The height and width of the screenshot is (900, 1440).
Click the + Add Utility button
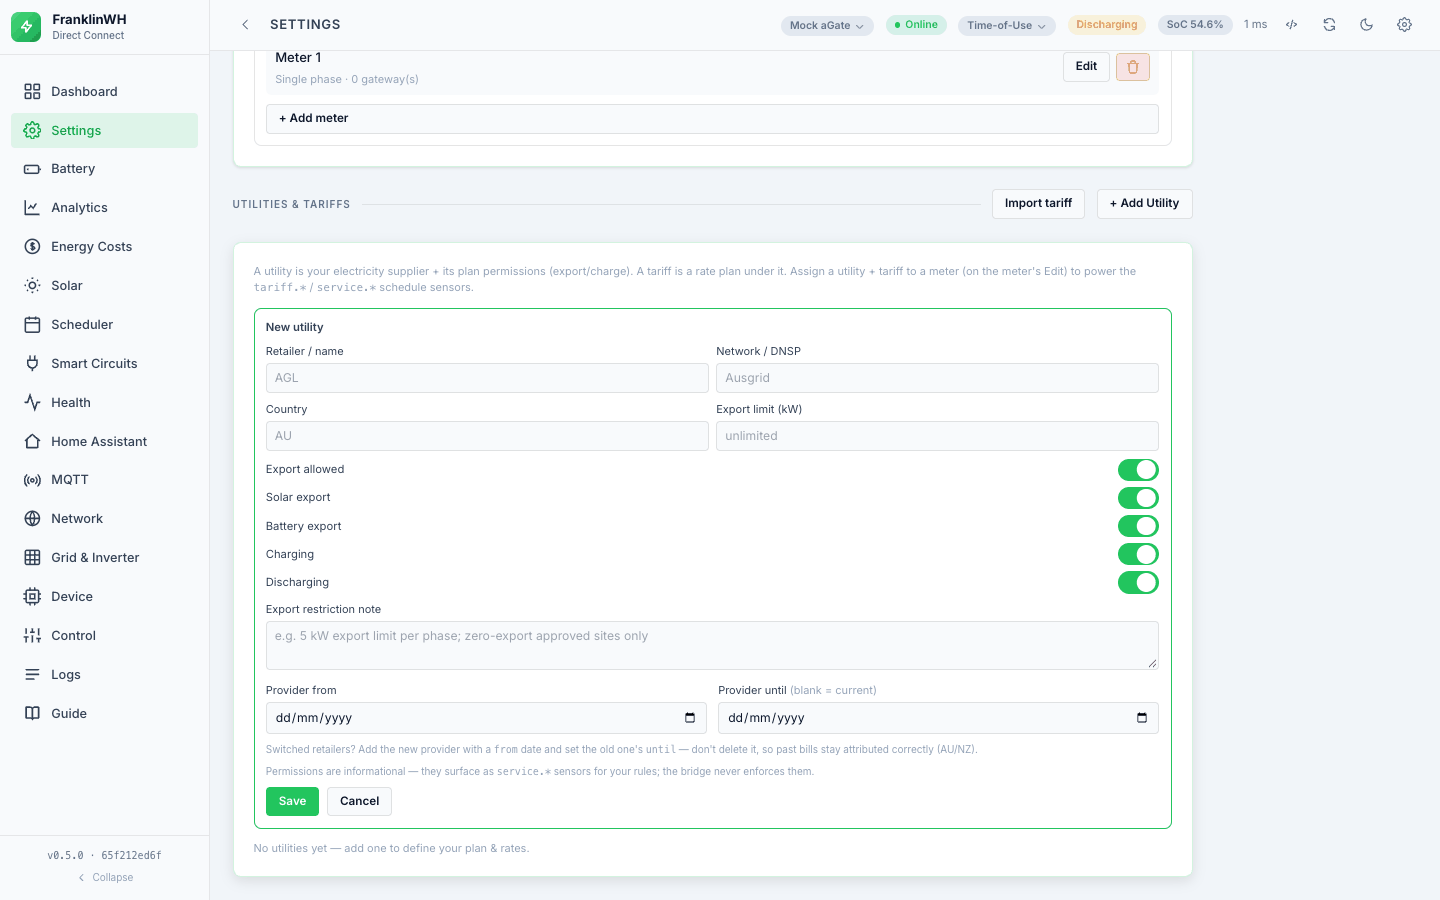tap(1144, 204)
